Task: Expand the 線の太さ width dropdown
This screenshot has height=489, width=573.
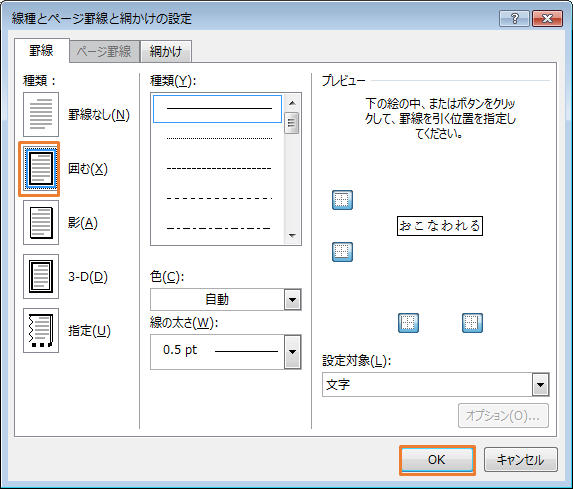Action: tap(226, 352)
